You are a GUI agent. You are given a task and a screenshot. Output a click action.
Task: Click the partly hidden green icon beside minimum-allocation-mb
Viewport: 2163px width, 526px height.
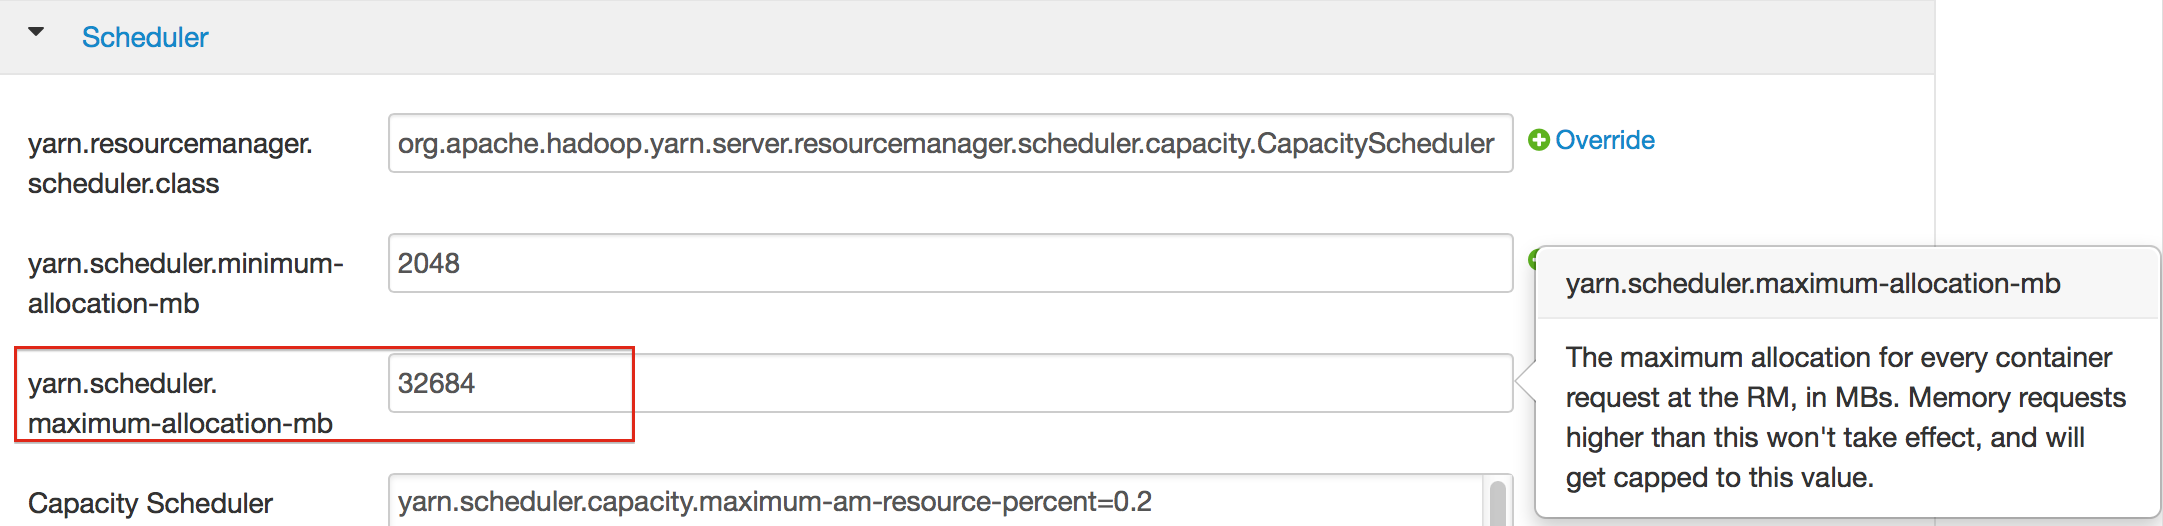1532,260
